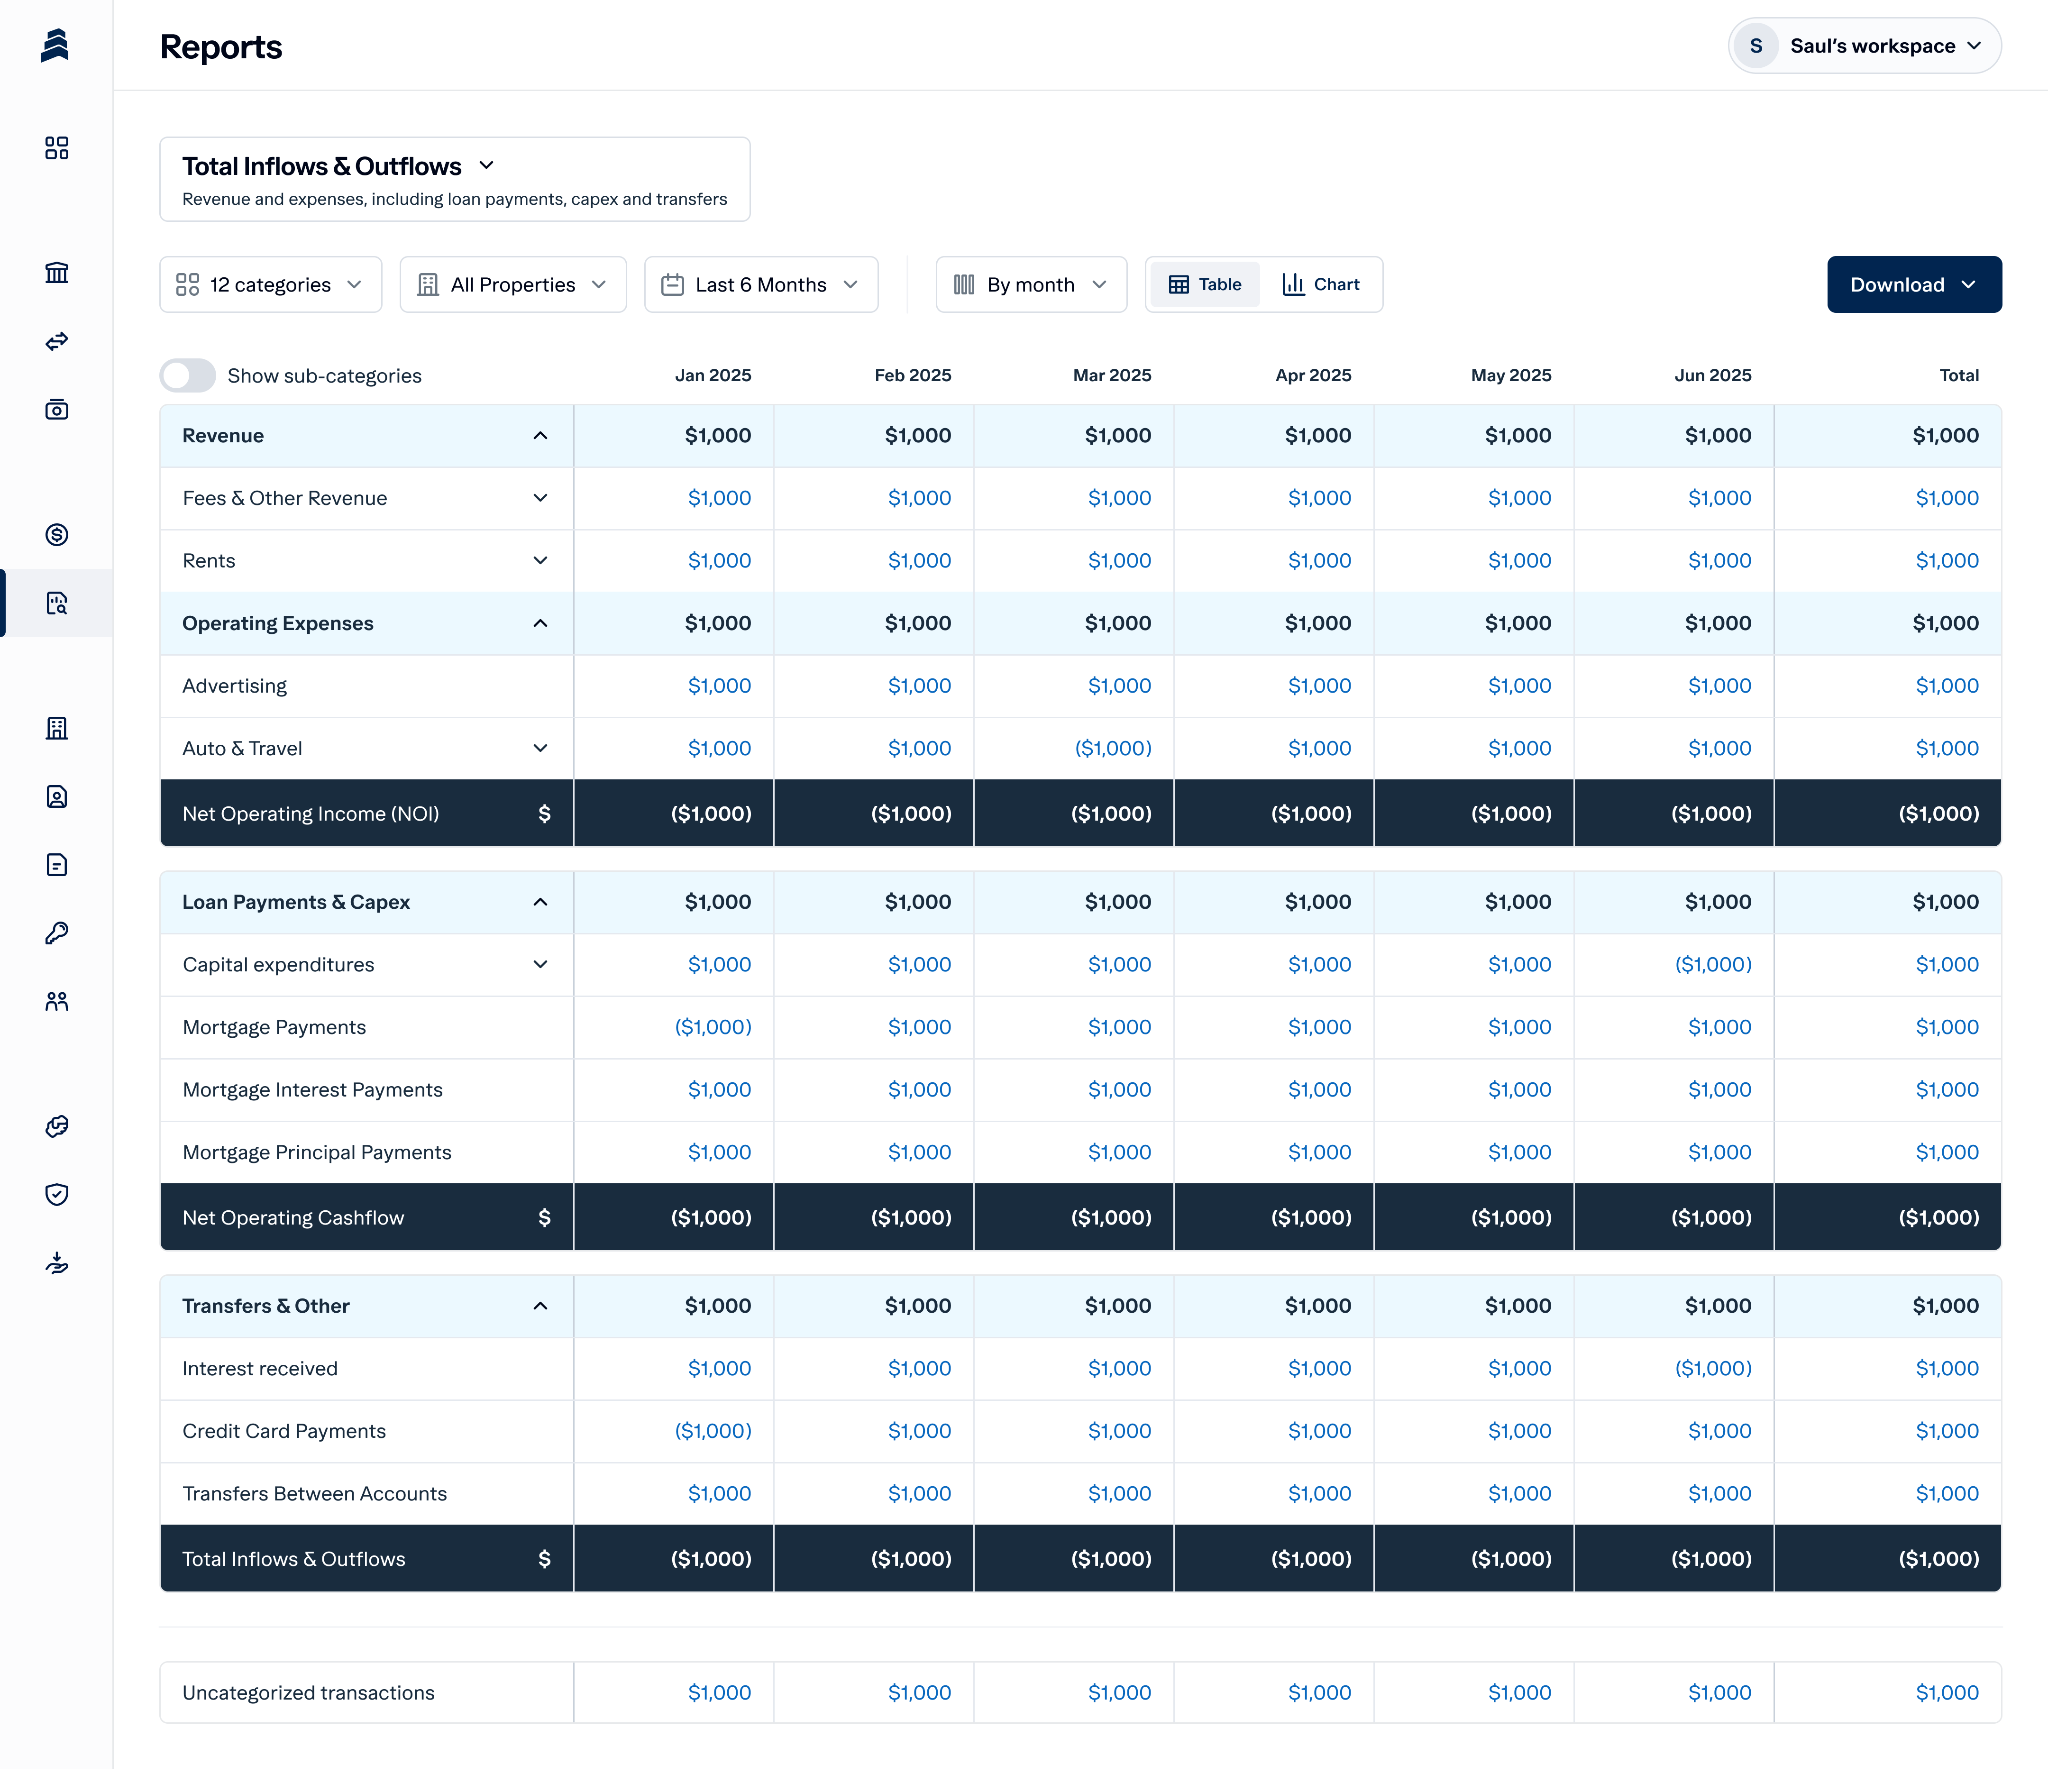The height and width of the screenshot is (1769, 2048).
Task: Collapse the Revenue section chevron
Action: point(540,436)
